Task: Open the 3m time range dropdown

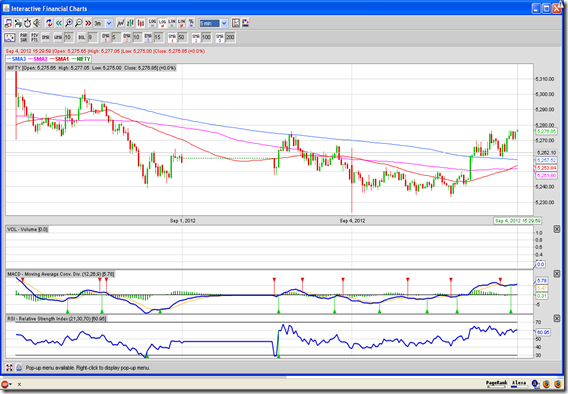Action: [x=103, y=23]
